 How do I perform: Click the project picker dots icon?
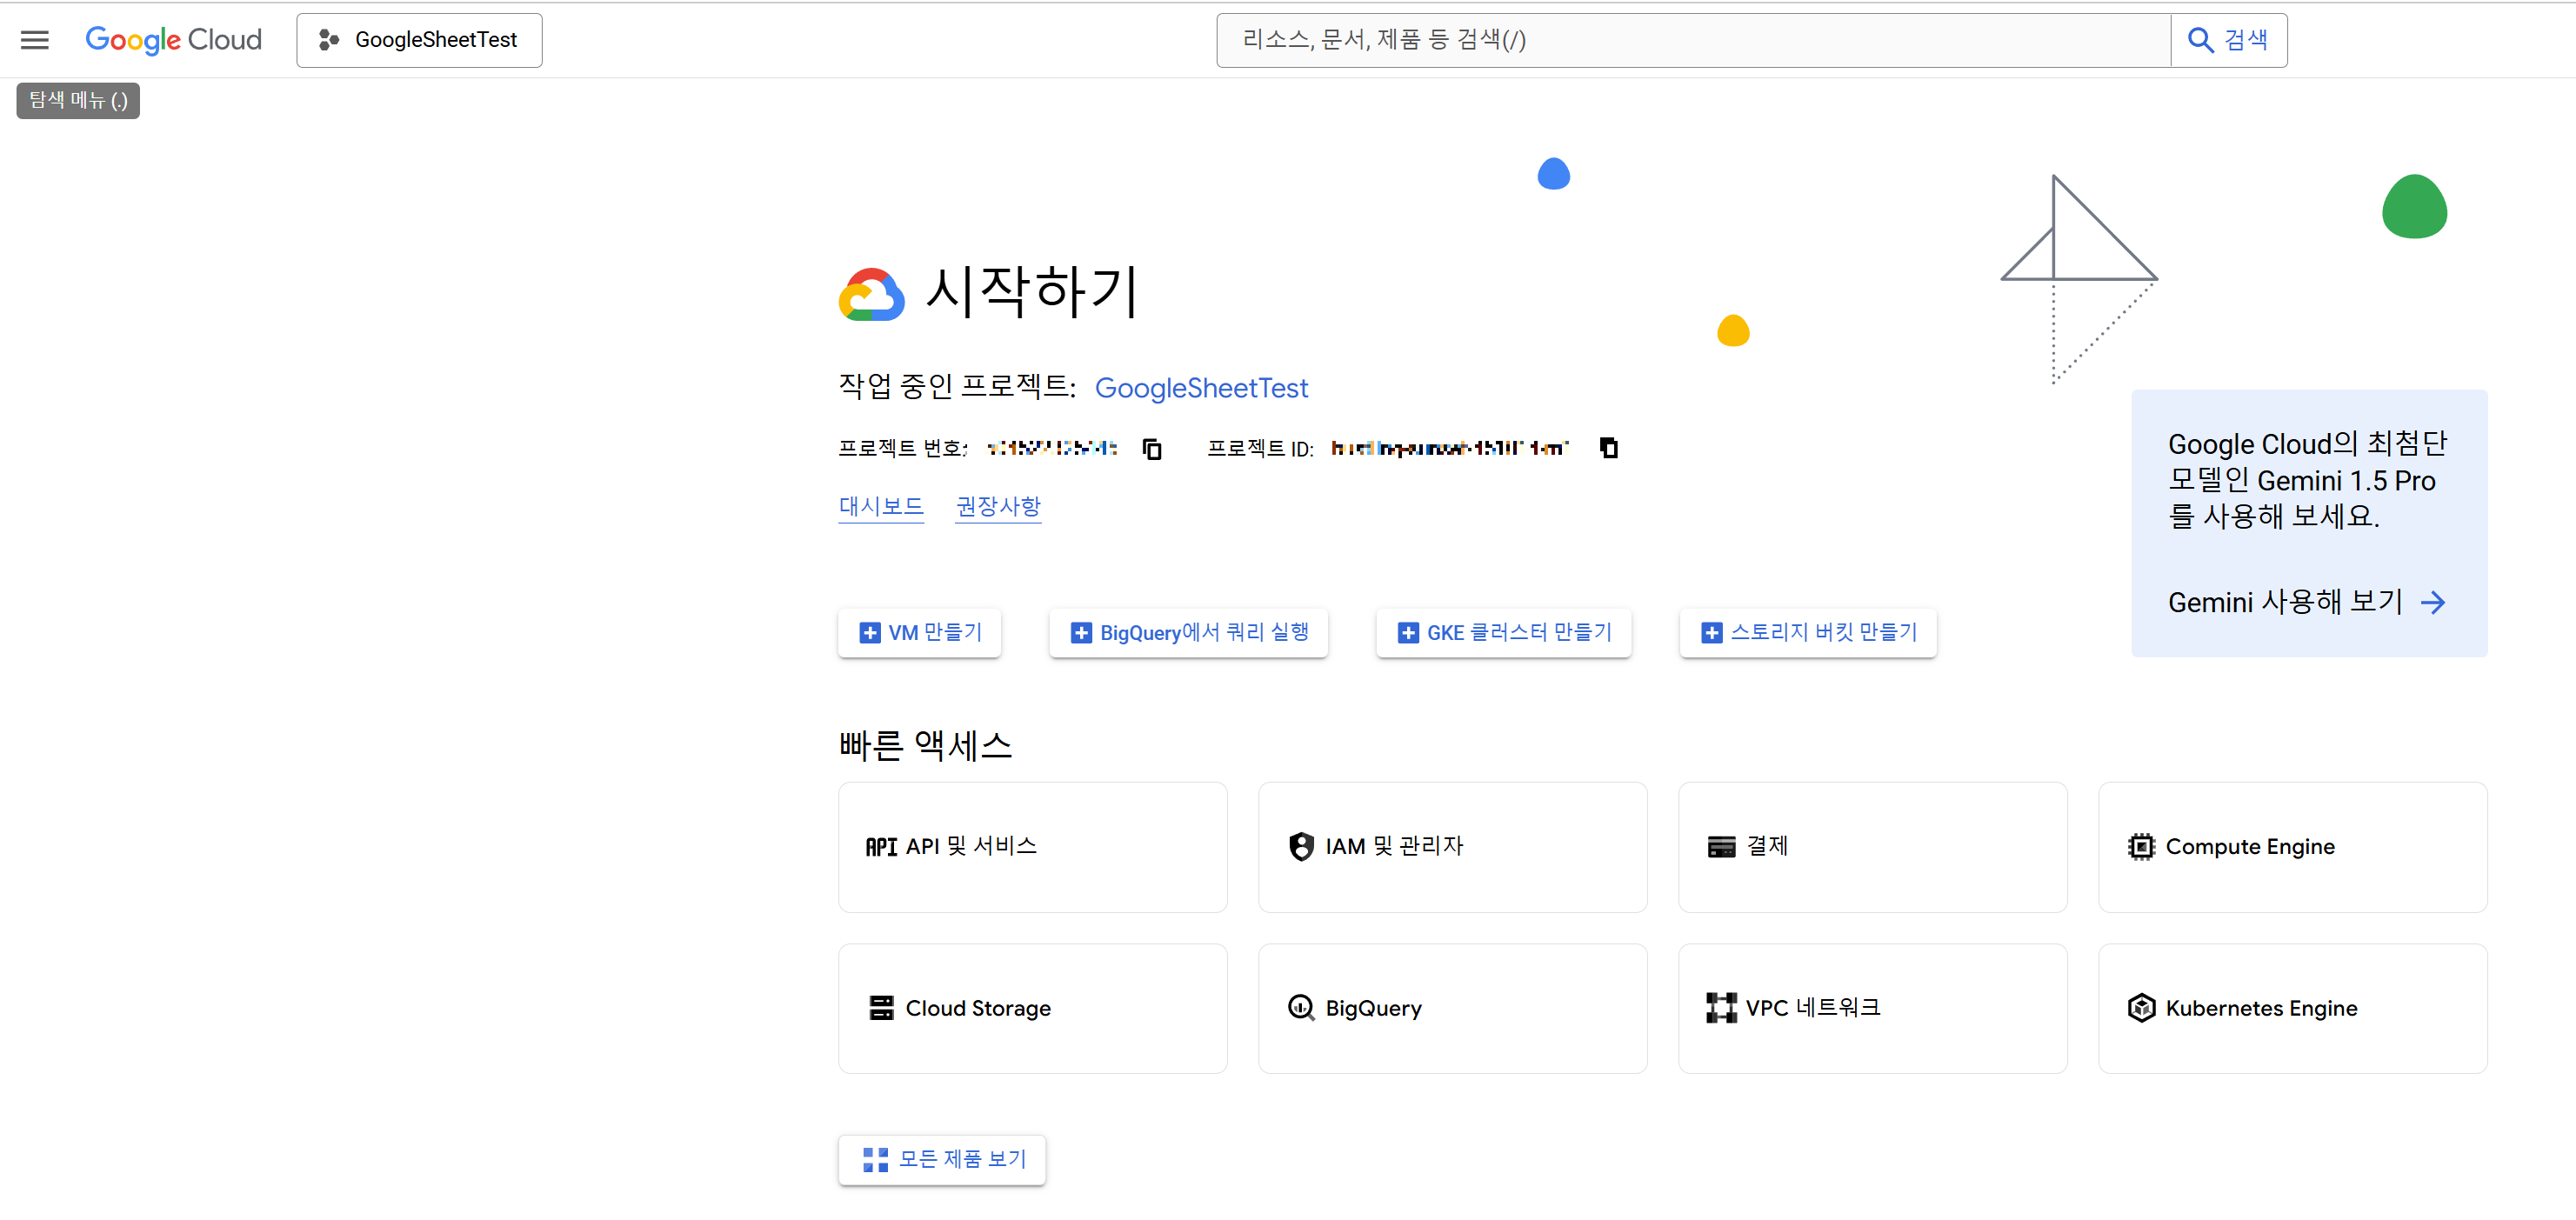click(328, 40)
